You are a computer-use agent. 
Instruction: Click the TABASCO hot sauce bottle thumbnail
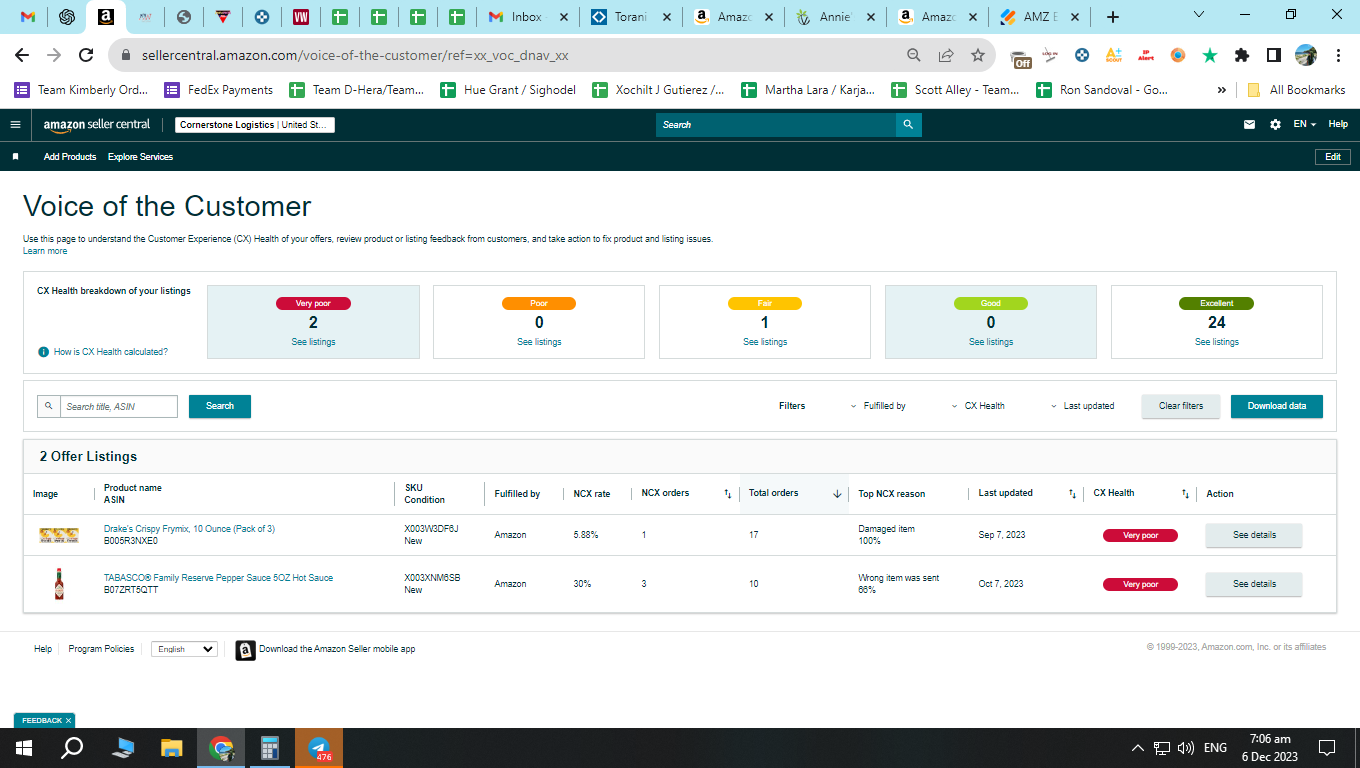[59, 584]
